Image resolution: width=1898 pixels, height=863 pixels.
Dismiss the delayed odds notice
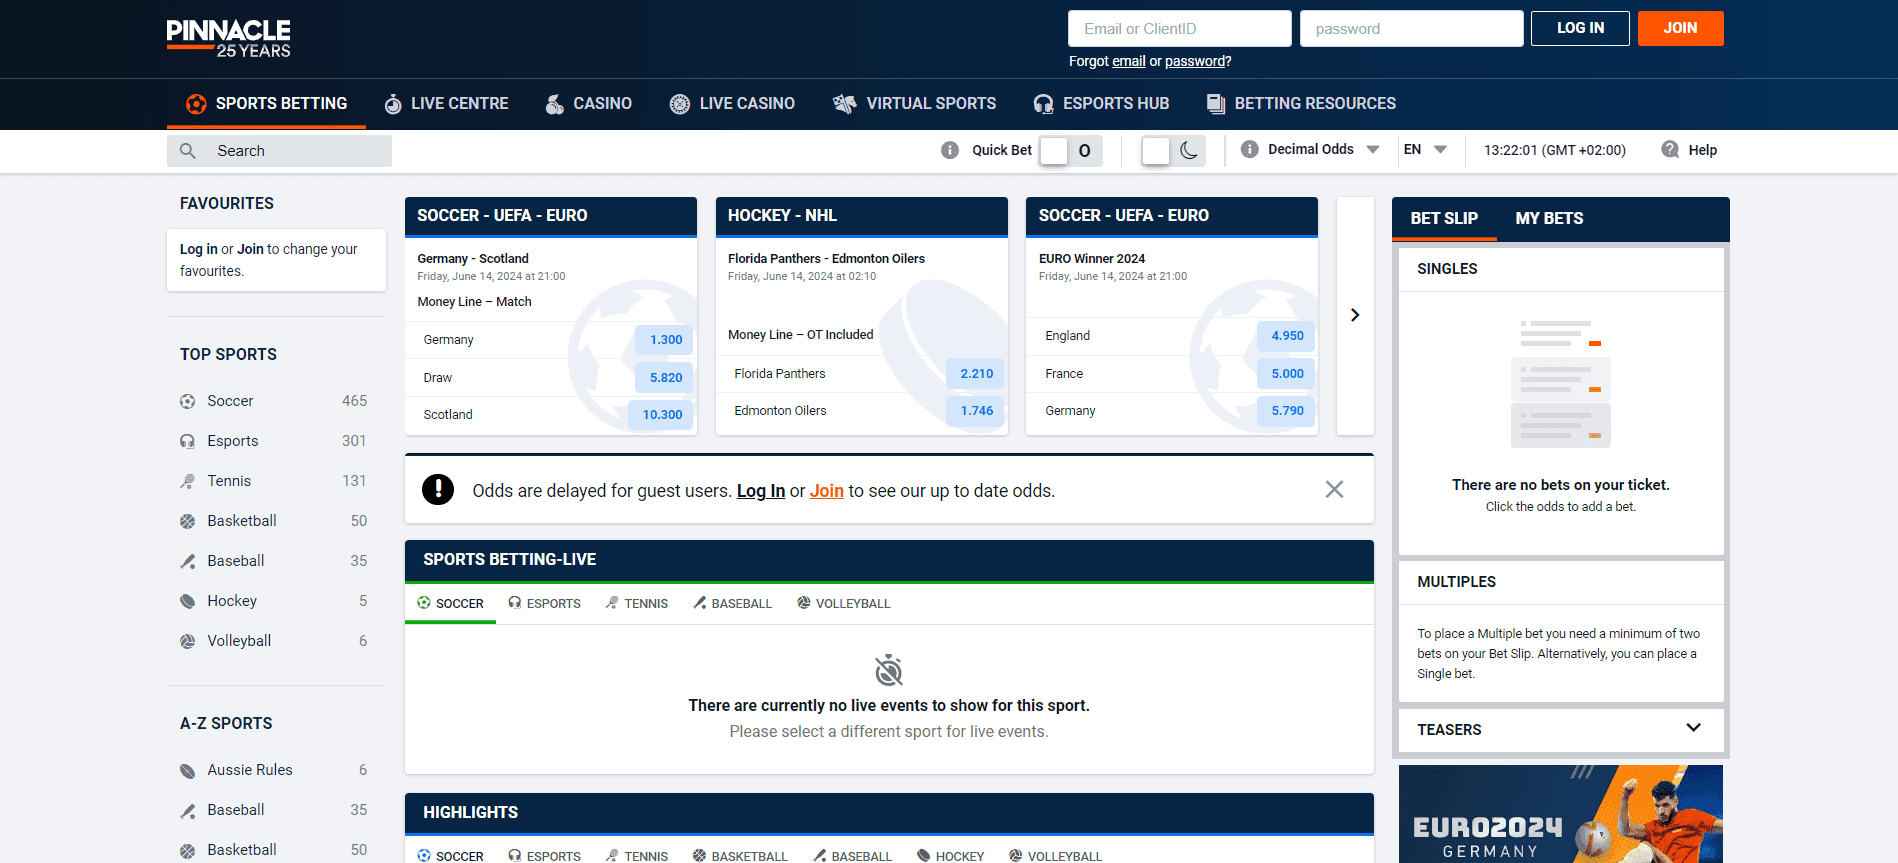click(1334, 489)
